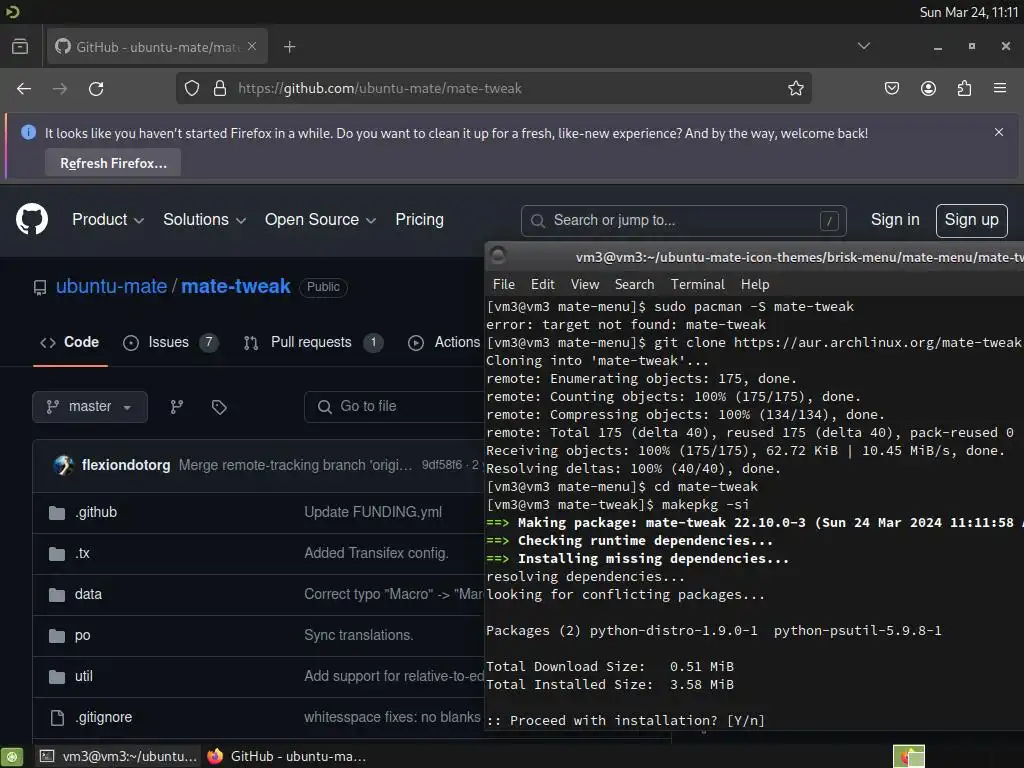This screenshot has width=1024, height=768.
Task: Click the show desktop icon in bottom panel
Action: 12,756
